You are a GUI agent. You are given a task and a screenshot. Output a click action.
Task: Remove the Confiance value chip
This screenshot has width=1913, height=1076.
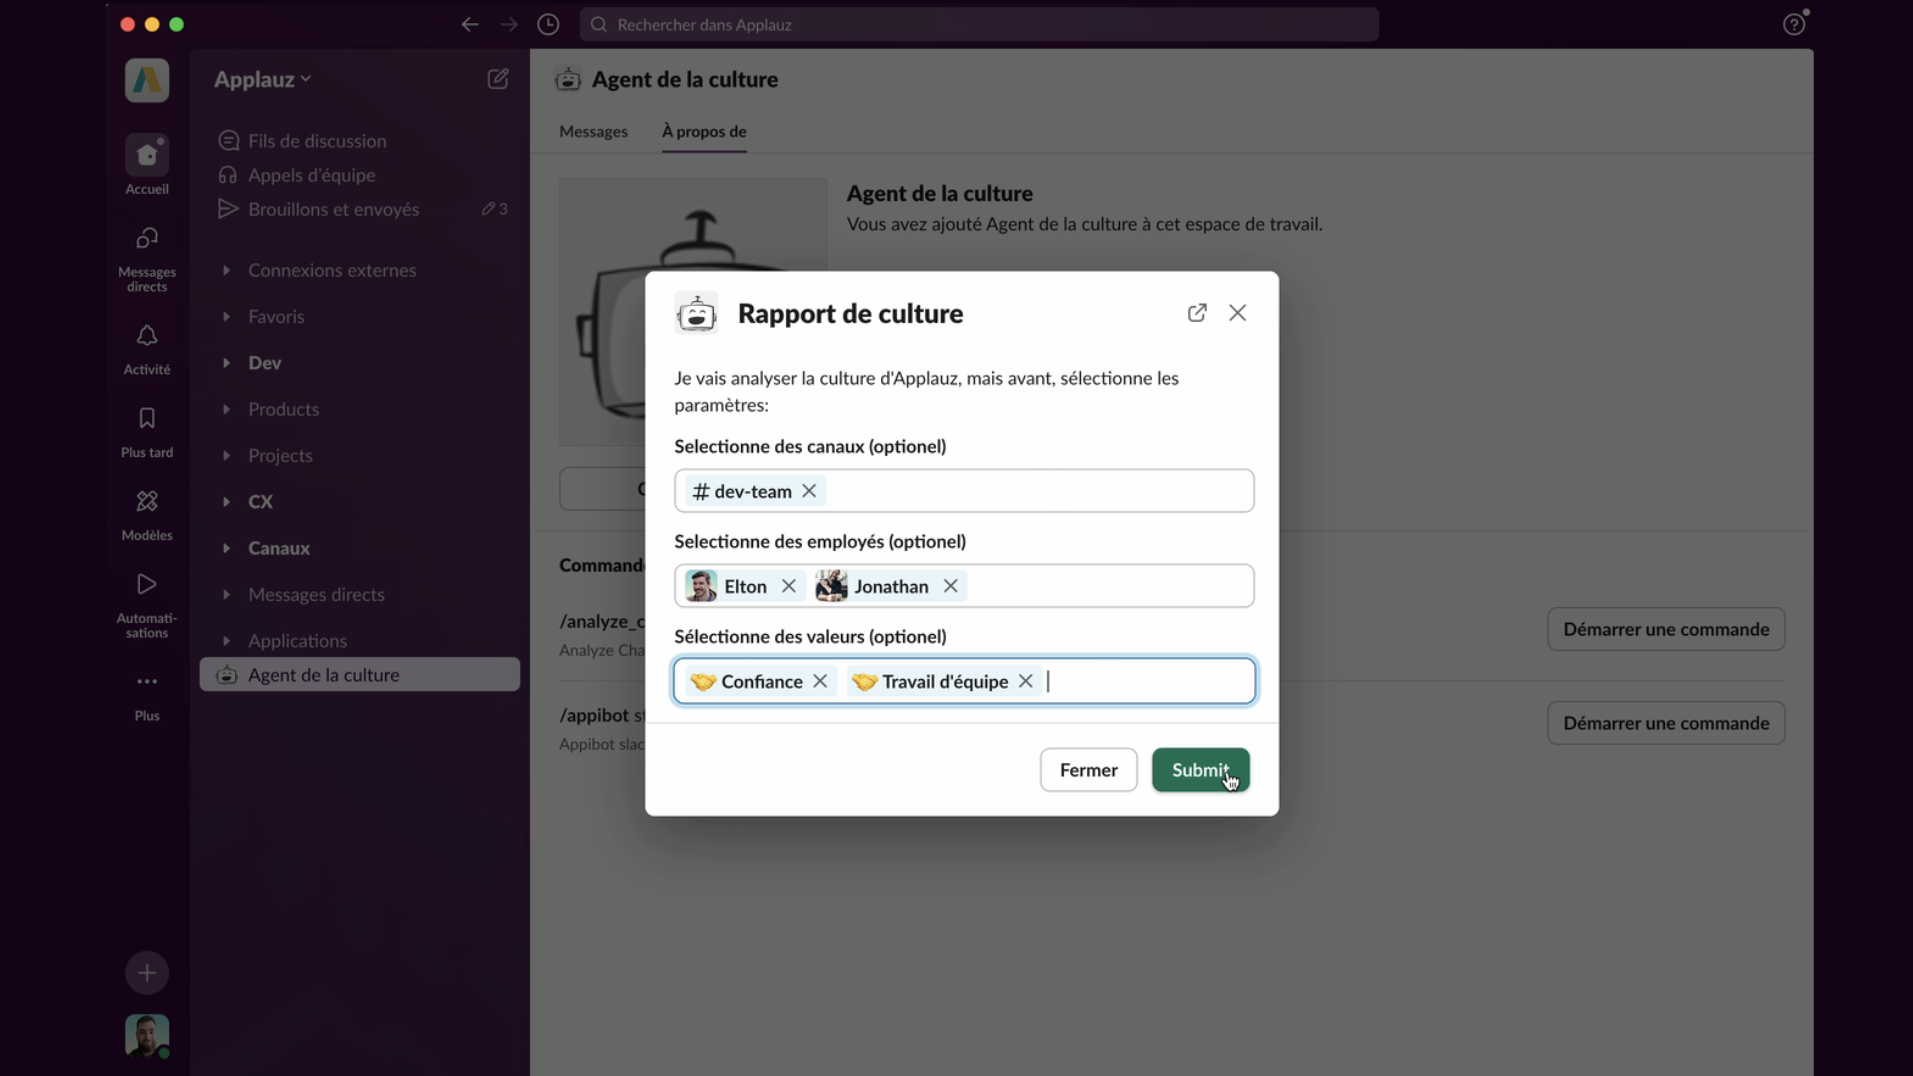(820, 681)
